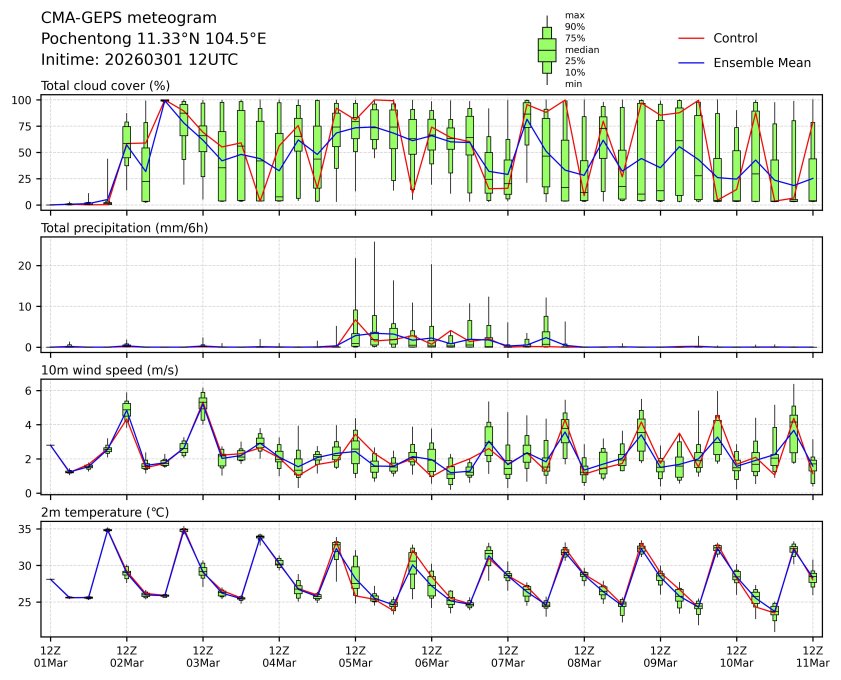
Task: Click the median label in boxplot legend
Action: 582,49
